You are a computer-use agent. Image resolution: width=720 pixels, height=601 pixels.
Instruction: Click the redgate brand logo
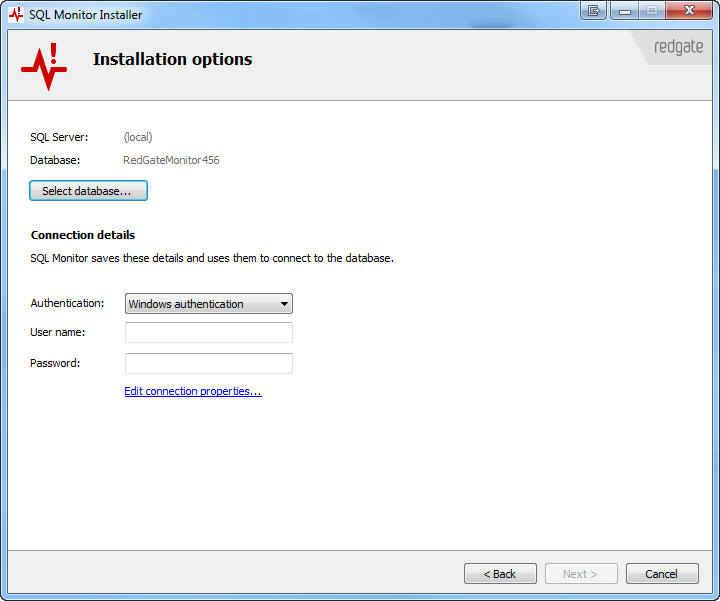[x=678, y=47]
